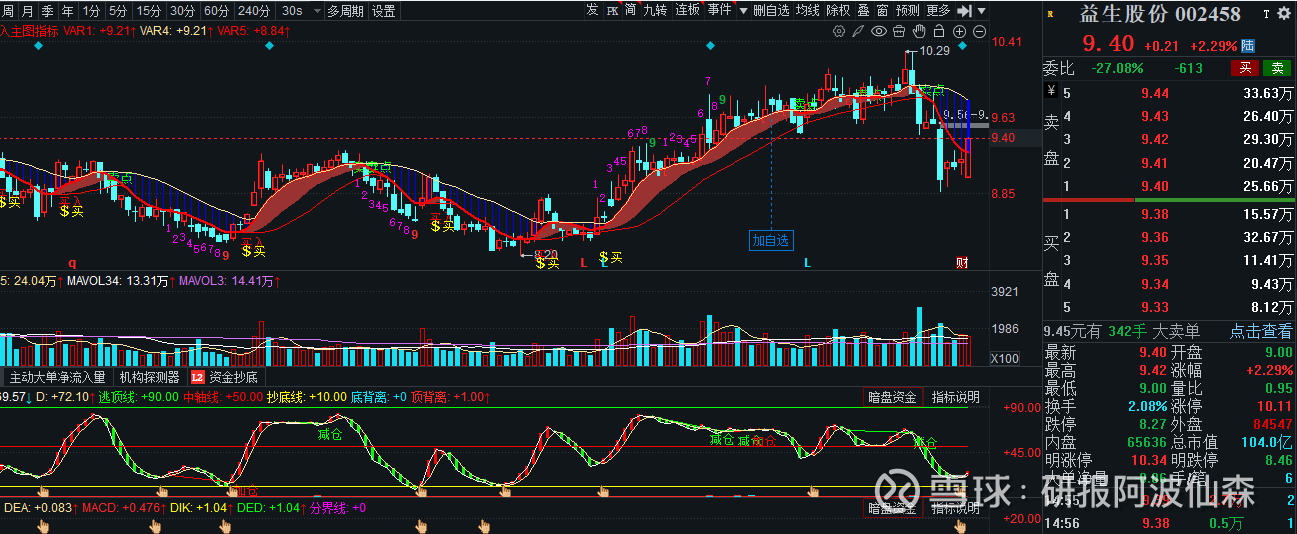1297x534 pixels.
Task: Toggle 除权 adjustment option
Action: click(x=839, y=11)
